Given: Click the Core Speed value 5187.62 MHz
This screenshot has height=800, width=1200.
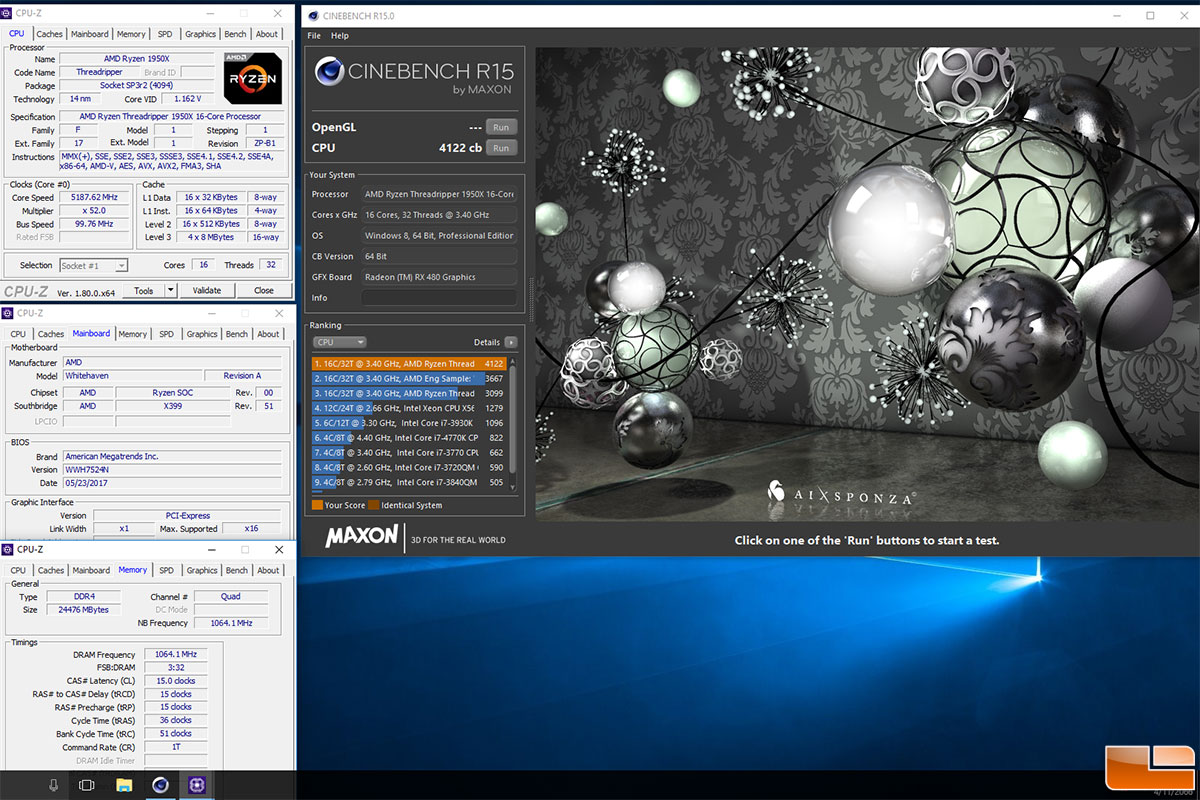Looking at the screenshot, I should click(95, 198).
